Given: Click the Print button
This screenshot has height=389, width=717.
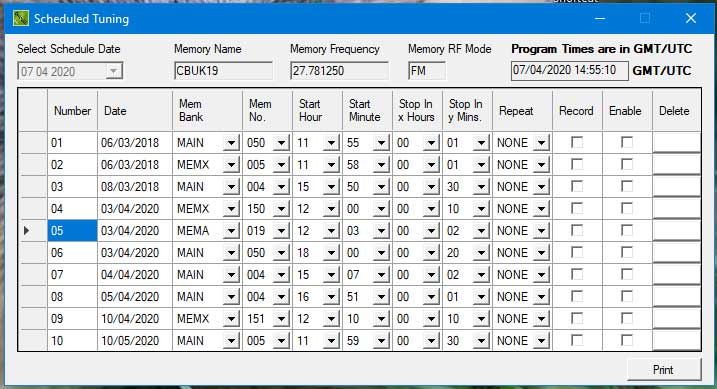Looking at the screenshot, I should (663, 369).
